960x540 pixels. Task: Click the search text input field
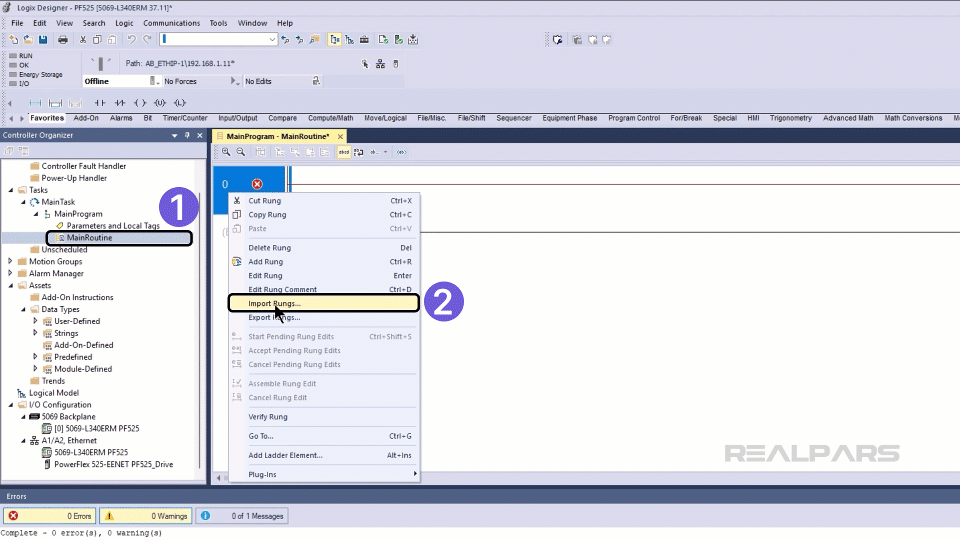[214, 39]
